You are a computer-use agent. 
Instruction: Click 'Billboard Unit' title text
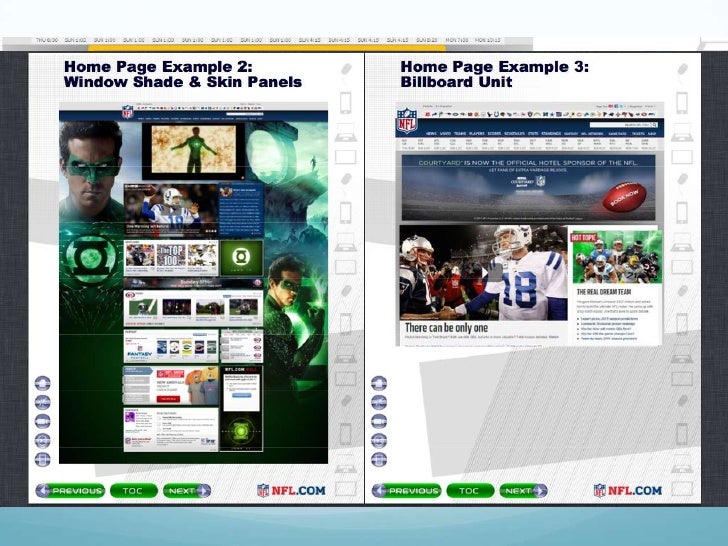tap(456, 82)
